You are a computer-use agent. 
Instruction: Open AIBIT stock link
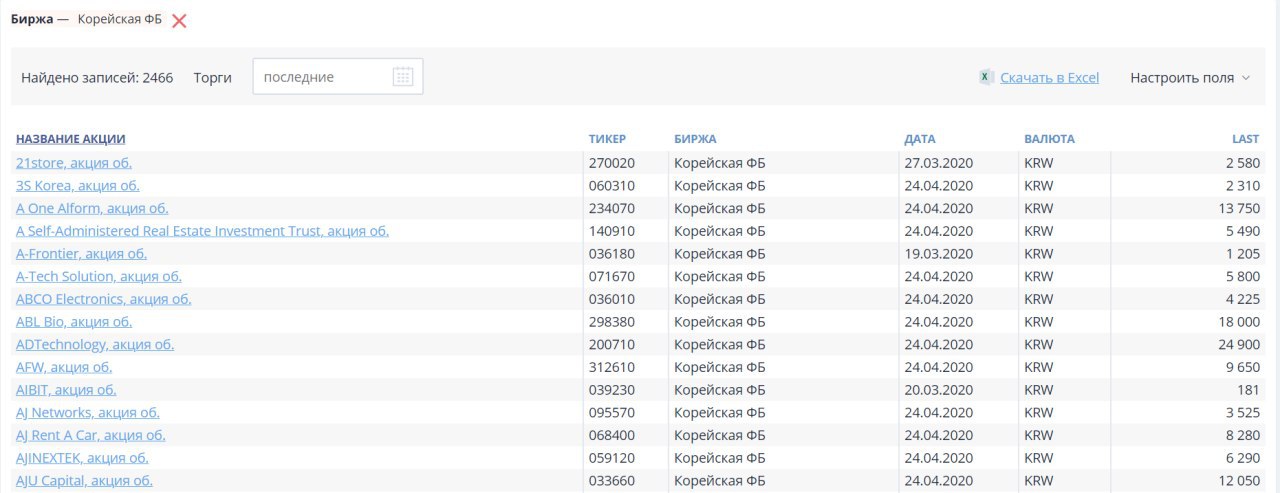[x=66, y=390]
